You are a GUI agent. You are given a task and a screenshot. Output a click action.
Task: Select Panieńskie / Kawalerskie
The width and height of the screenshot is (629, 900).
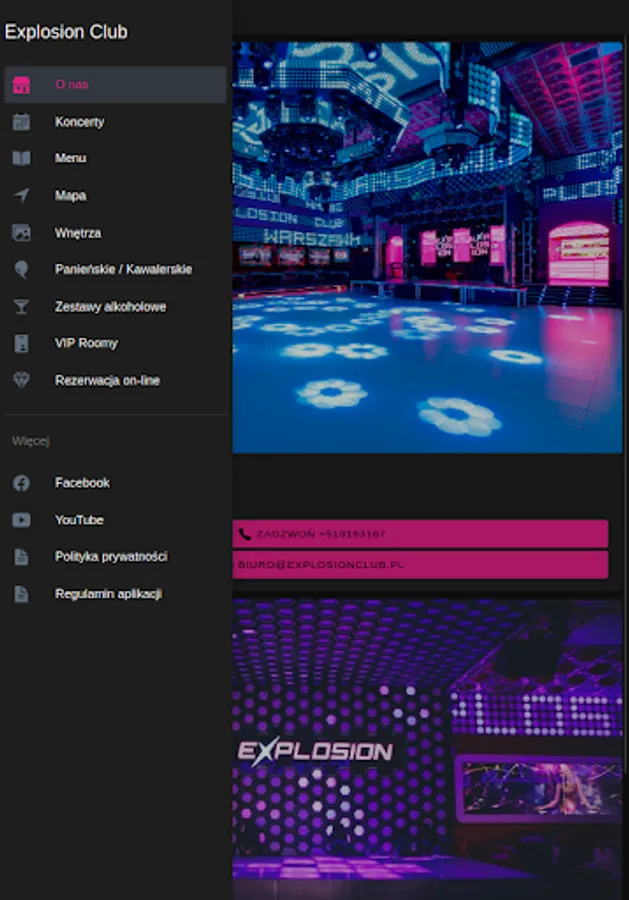[x=115, y=269]
